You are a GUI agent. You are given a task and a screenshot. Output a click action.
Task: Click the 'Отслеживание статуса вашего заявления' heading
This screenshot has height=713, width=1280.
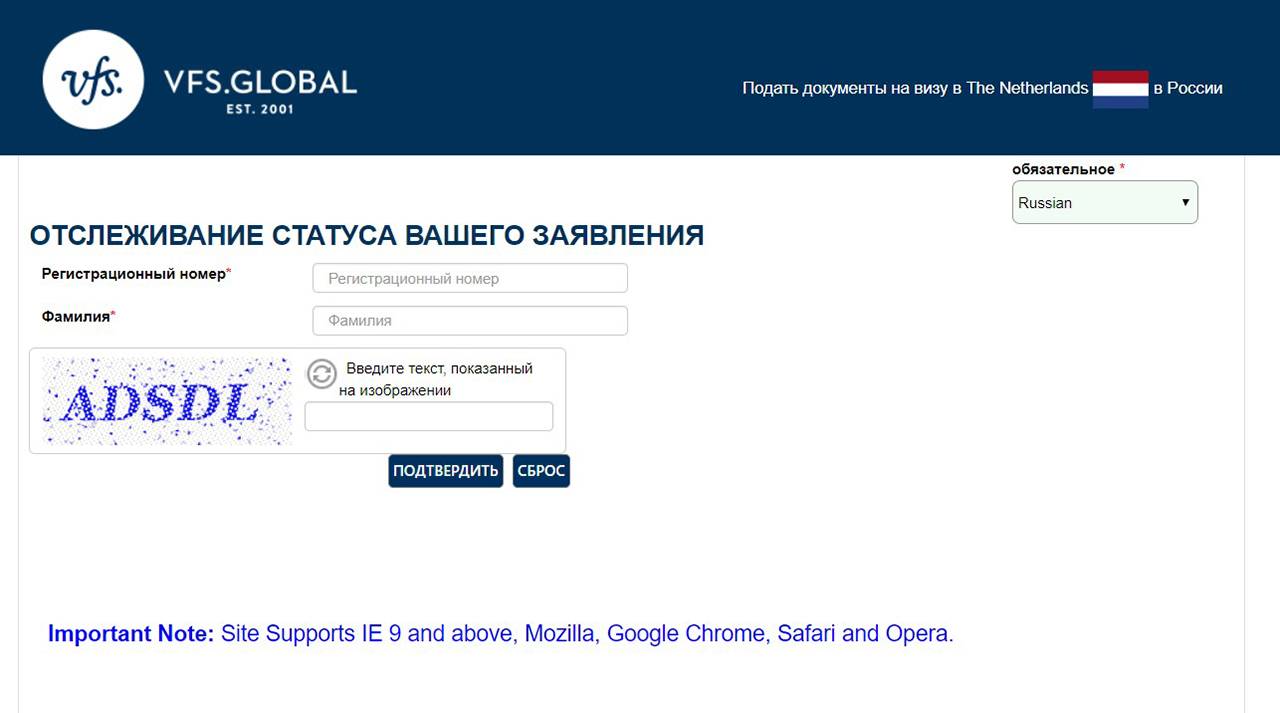pos(366,235)
